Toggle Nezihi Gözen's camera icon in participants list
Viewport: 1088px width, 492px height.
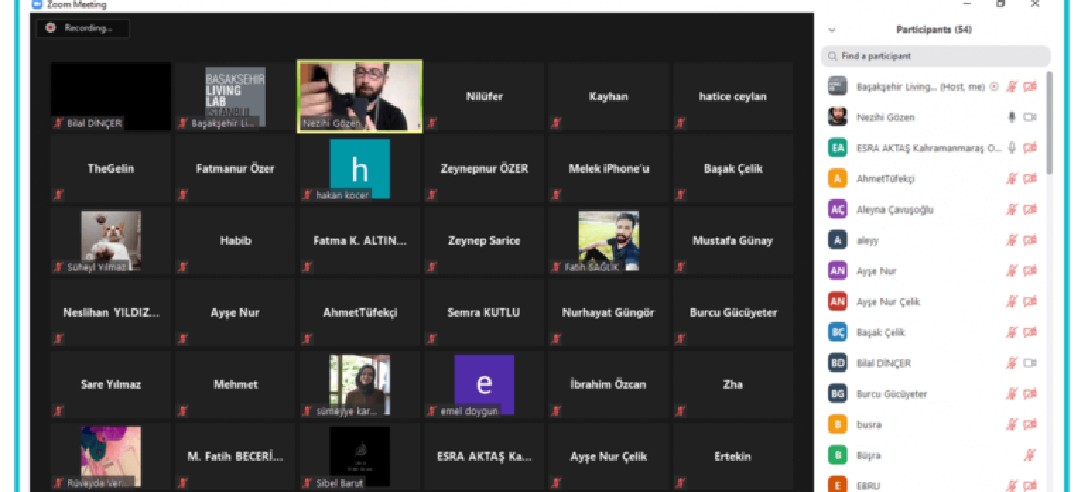1030,117
